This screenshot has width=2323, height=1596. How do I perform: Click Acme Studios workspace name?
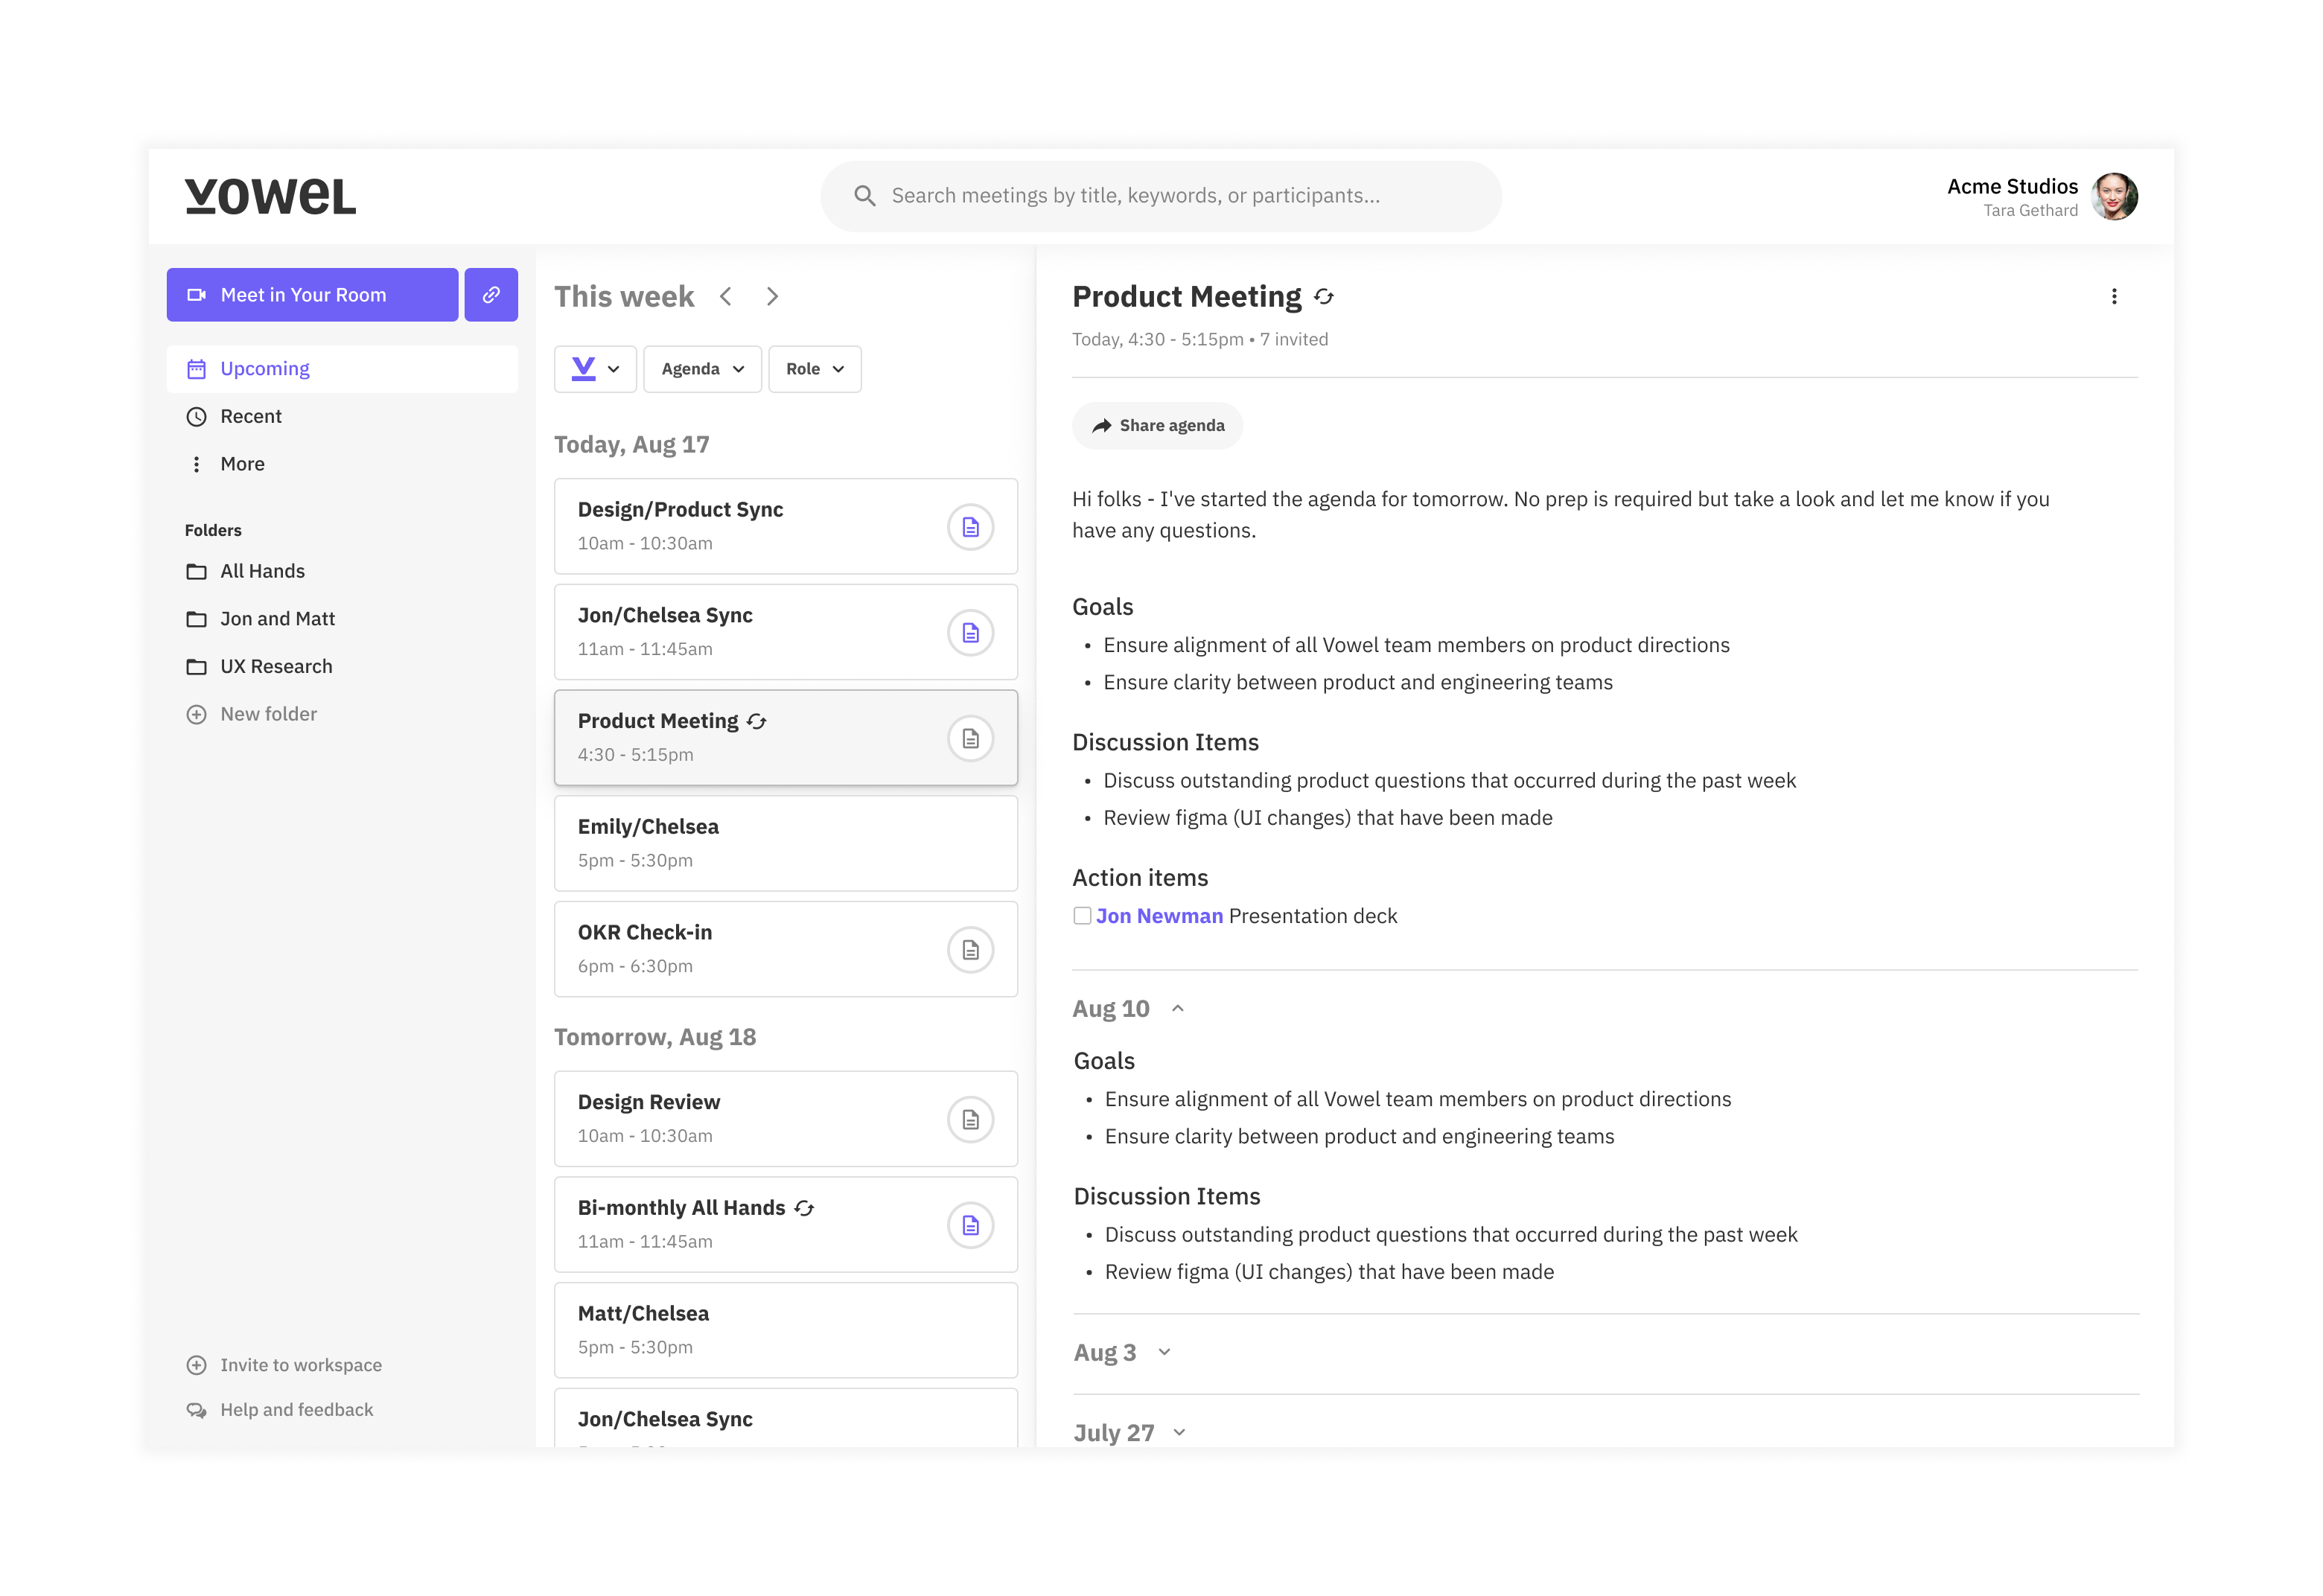tap(2012, 187)
